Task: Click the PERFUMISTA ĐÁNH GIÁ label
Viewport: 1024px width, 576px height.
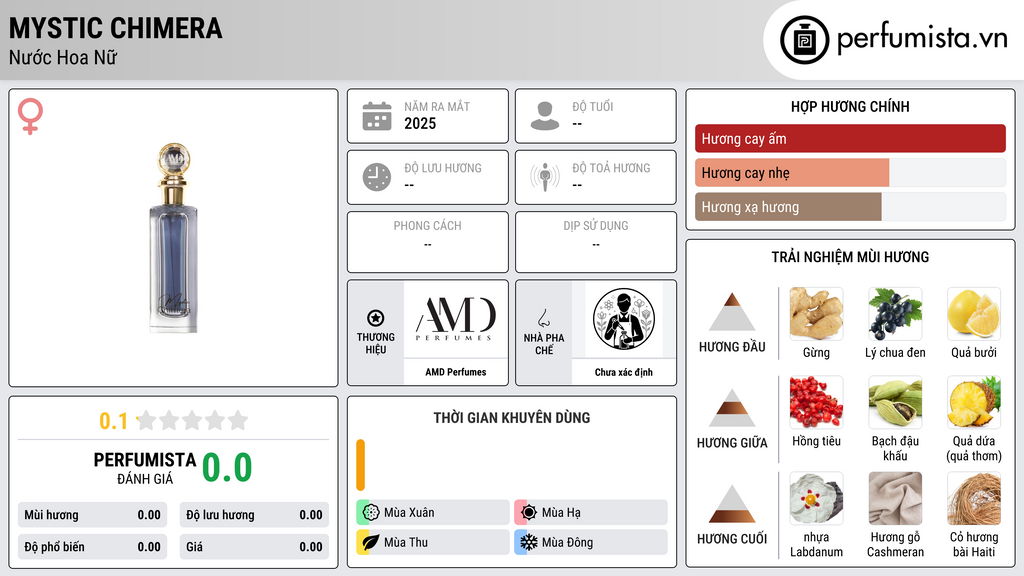Action: click(145, 468)
